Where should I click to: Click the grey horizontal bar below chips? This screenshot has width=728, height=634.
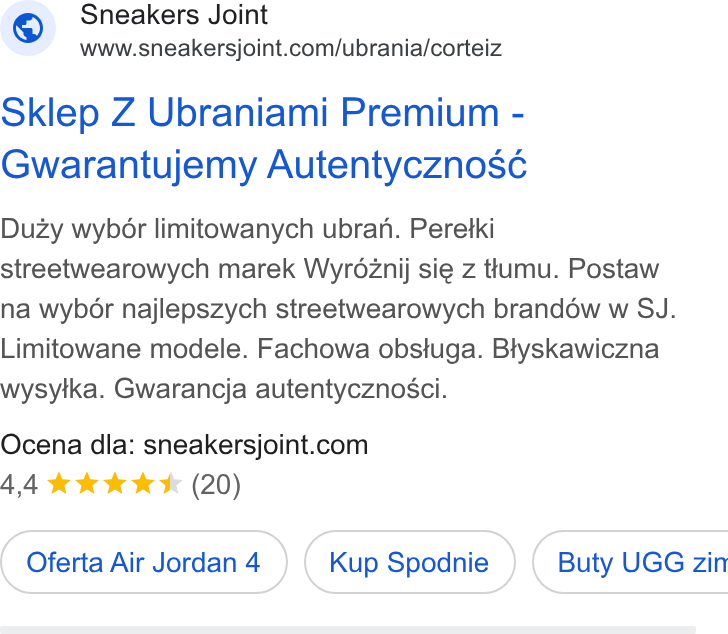pos(348,630)
